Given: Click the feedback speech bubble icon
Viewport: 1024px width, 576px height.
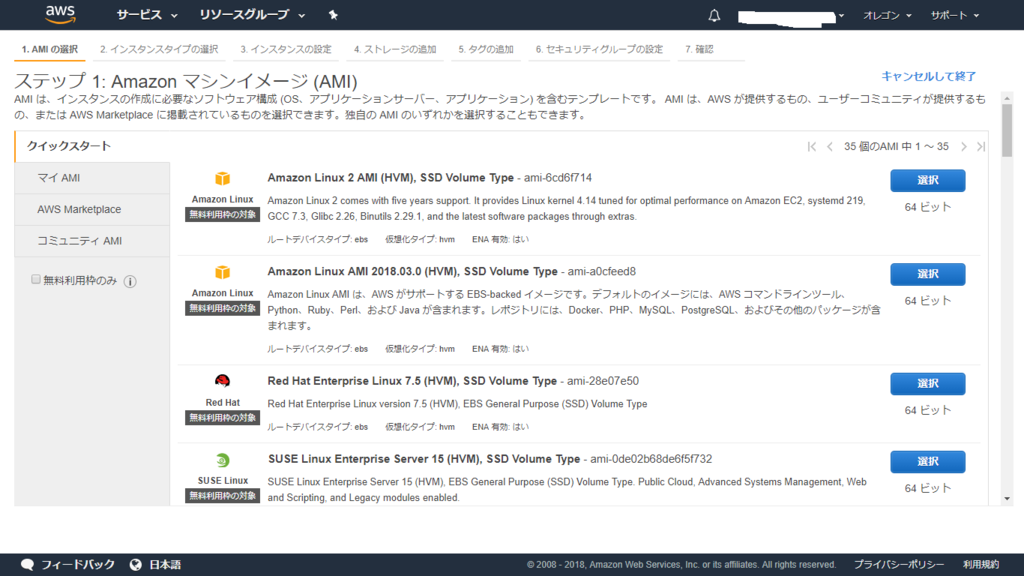Looking at the screenshot, I should [27, 565].
